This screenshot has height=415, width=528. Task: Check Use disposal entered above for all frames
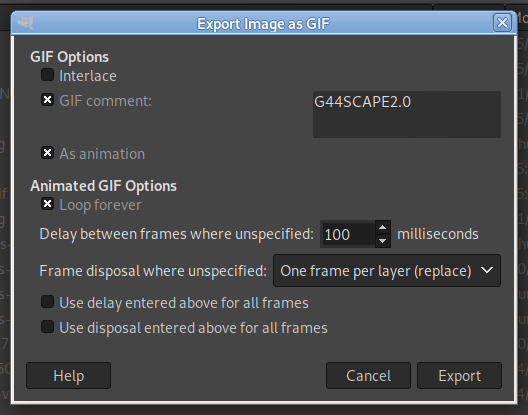[47, 327]
